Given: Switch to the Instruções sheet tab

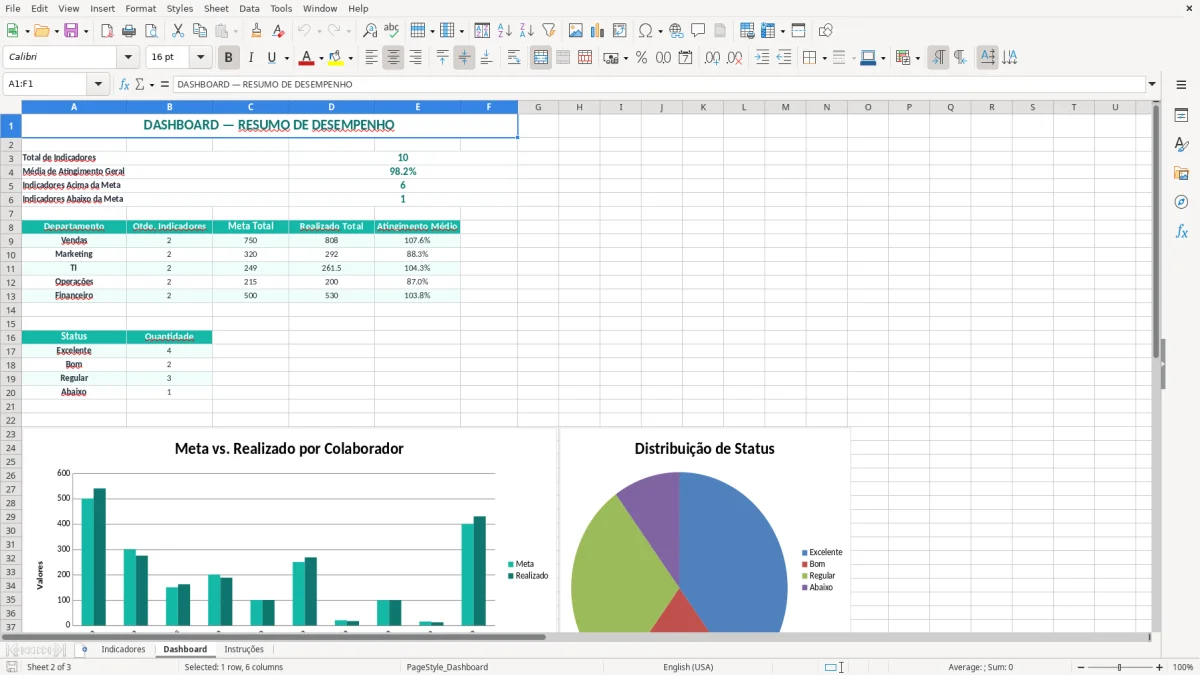Looking at the screenshot, I should pos(244,649).
